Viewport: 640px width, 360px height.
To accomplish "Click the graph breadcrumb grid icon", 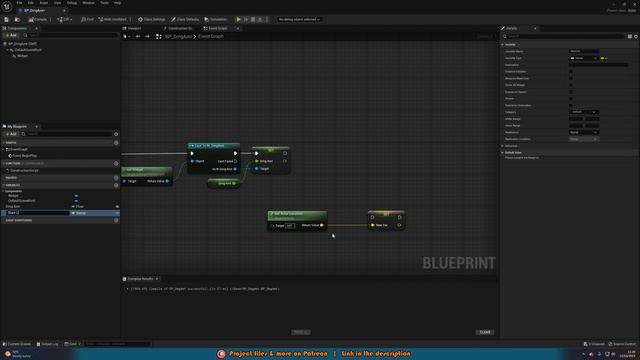I will click(159, 37).
